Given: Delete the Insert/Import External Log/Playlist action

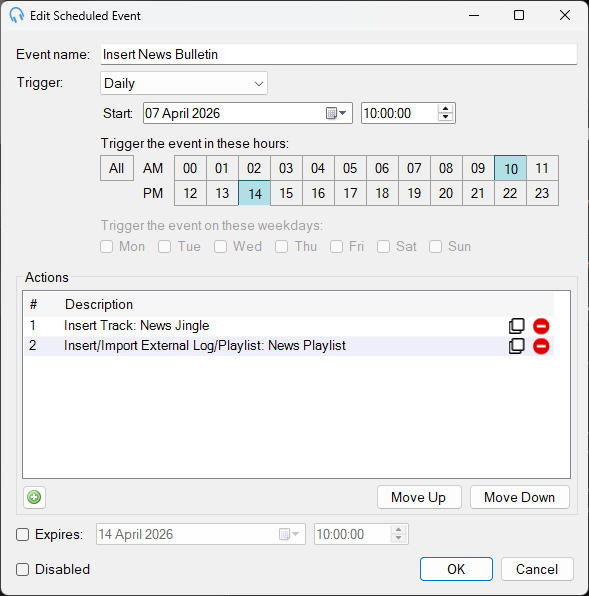Looking at the screenshot, I should coord(541,346).
